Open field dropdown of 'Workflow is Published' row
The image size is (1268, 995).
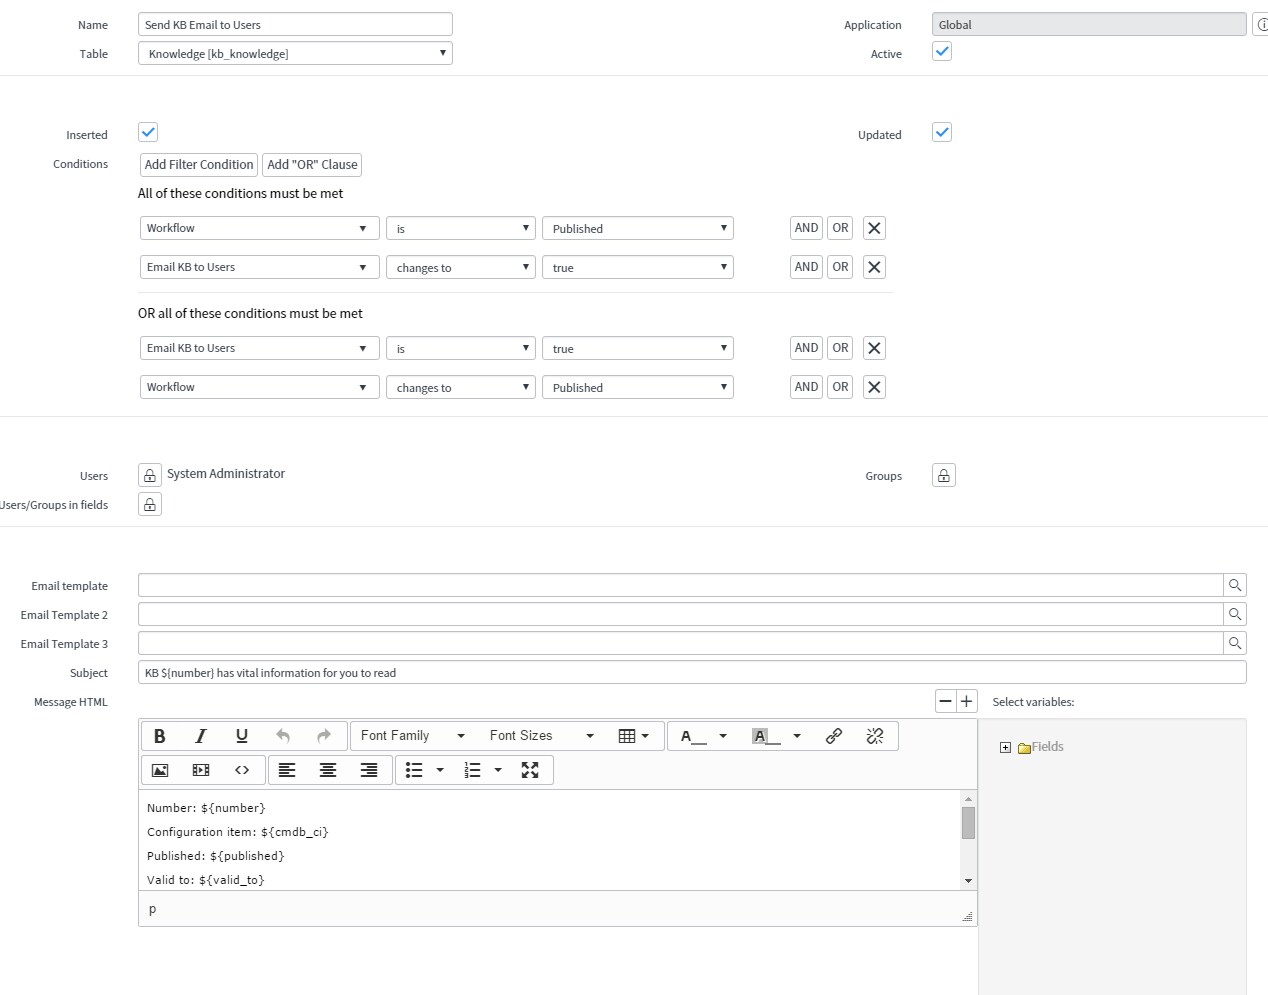260,228
